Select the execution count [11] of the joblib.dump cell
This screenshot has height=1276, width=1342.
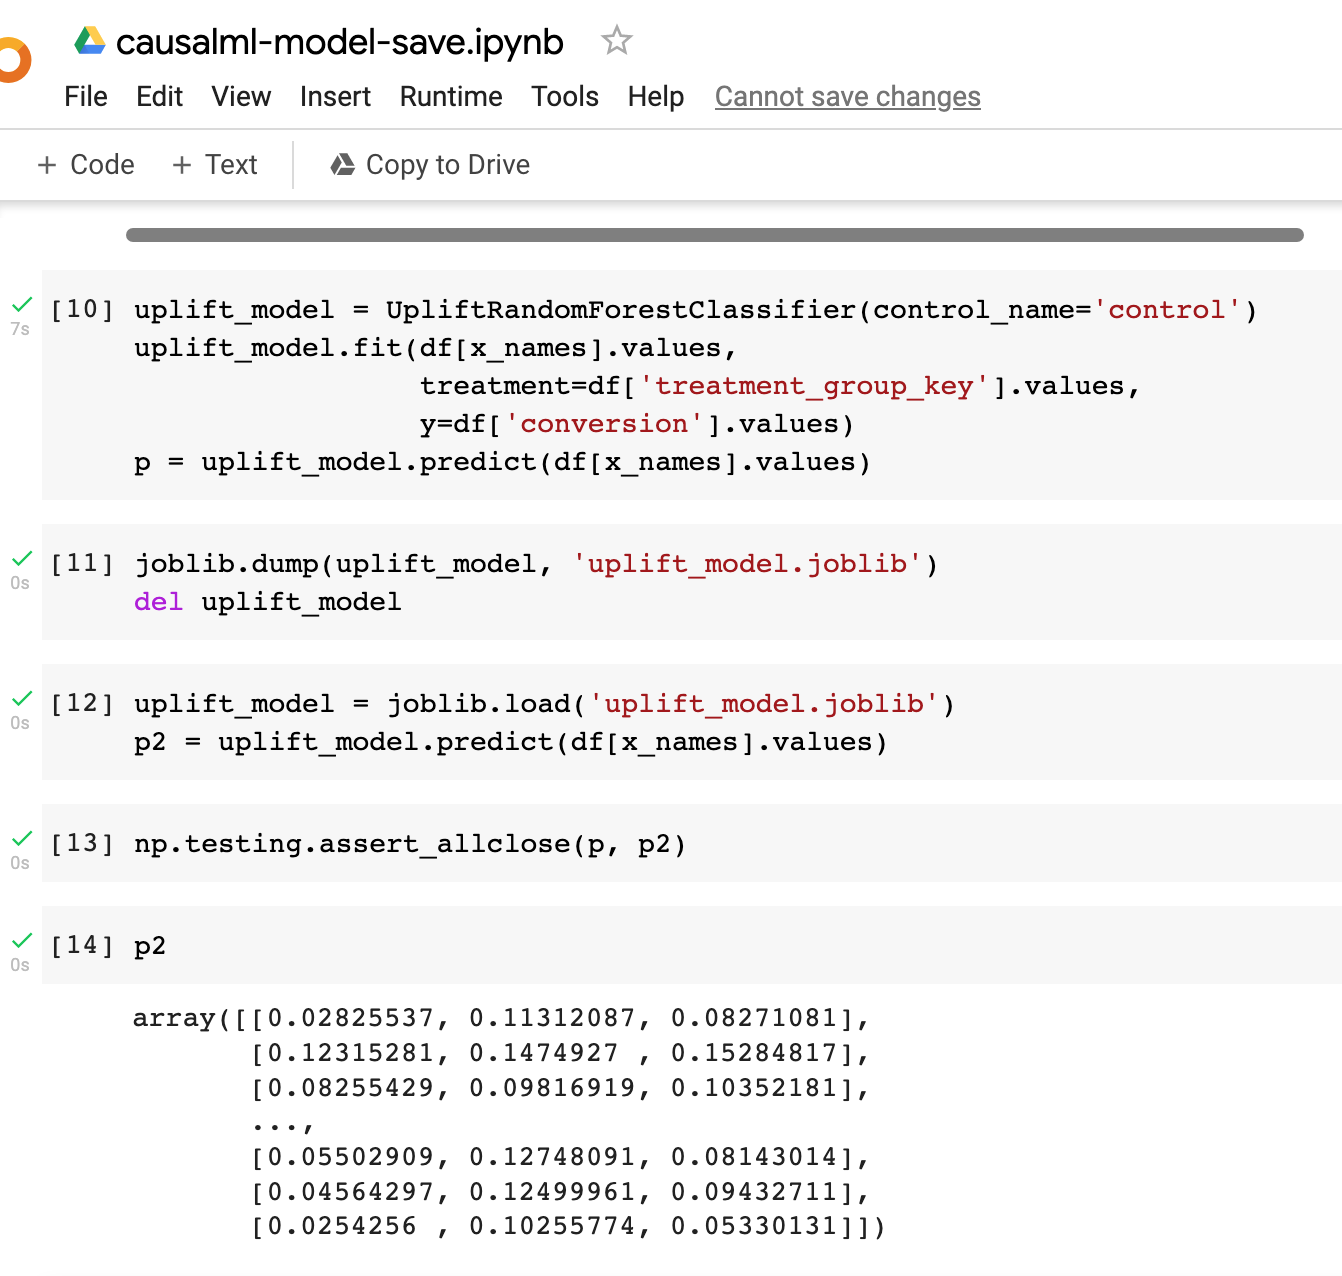[82, 563]
